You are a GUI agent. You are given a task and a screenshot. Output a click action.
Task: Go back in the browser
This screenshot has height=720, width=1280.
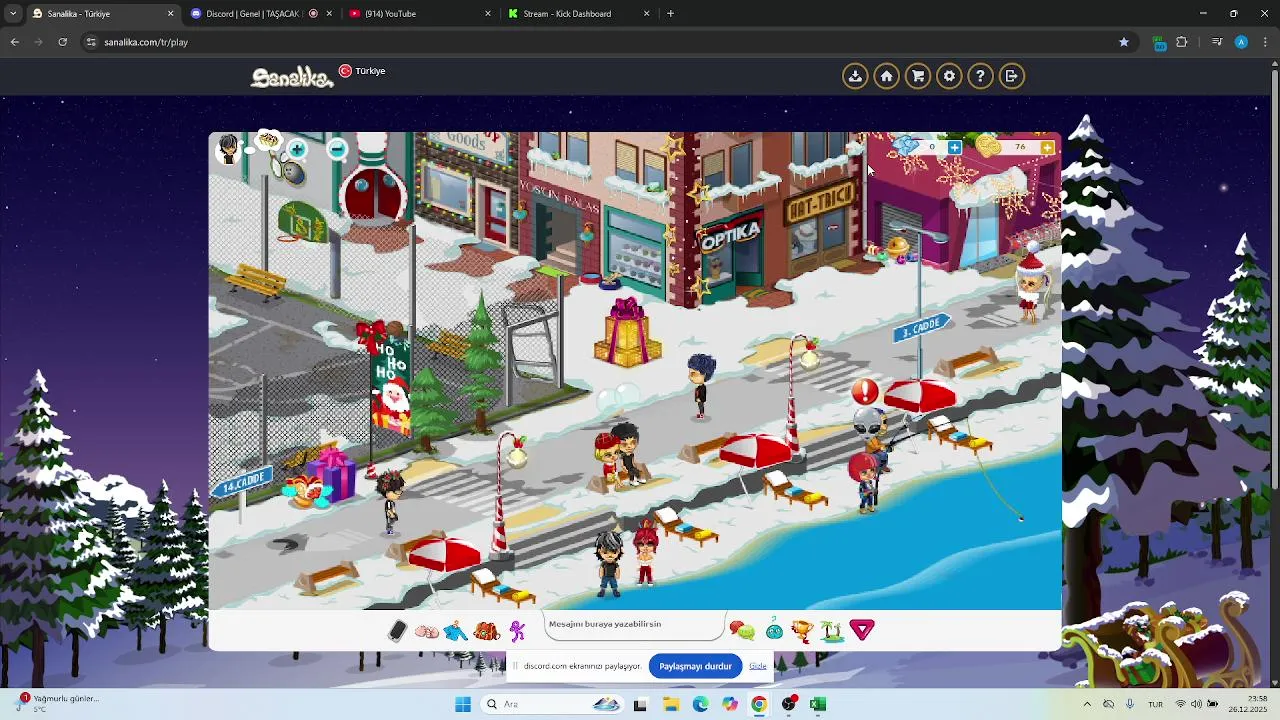14,42
